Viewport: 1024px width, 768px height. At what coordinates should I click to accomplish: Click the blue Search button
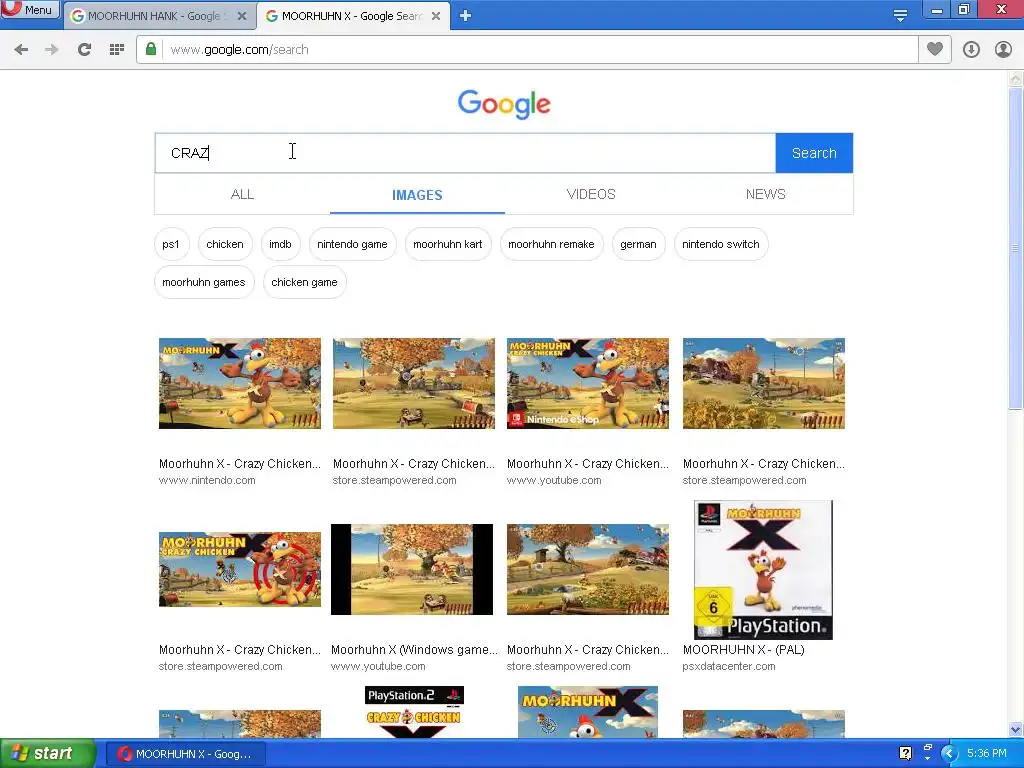(x=814, y=153)
